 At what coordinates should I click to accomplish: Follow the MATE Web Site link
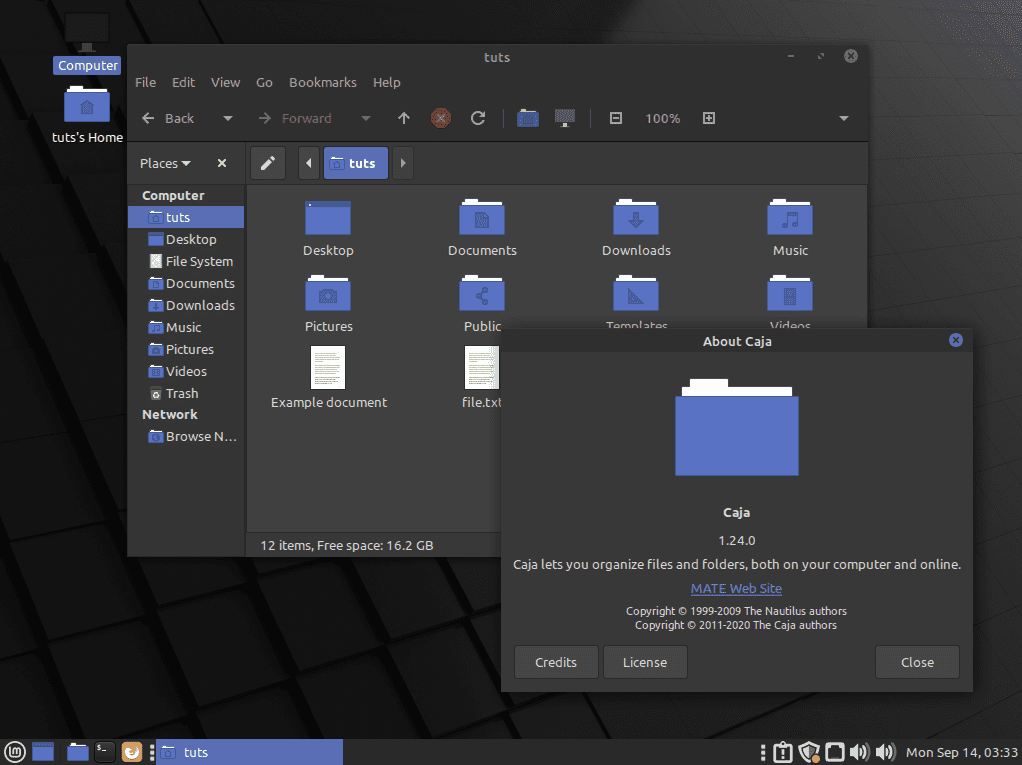coord(736,588)
